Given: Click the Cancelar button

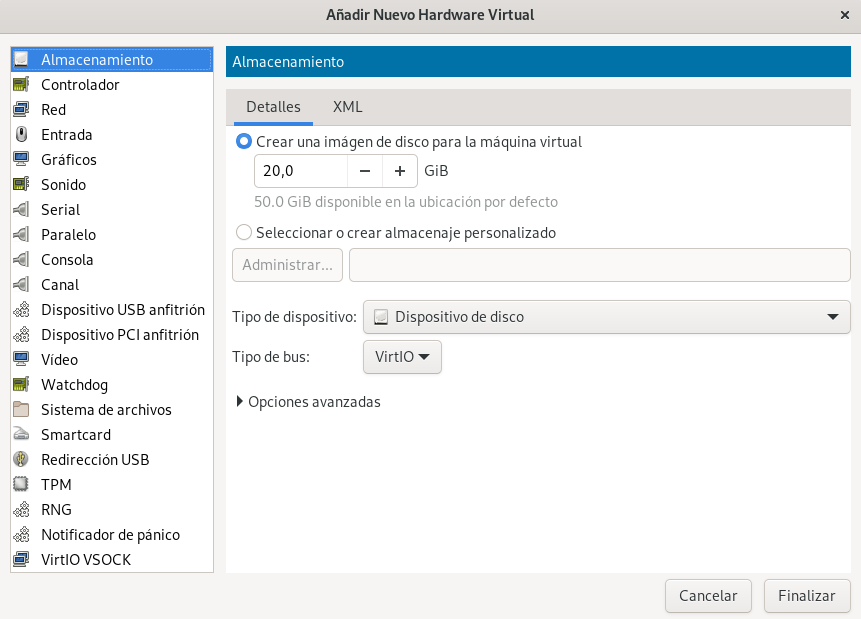Looking at the screenshot, I should (x=708, y=596).
